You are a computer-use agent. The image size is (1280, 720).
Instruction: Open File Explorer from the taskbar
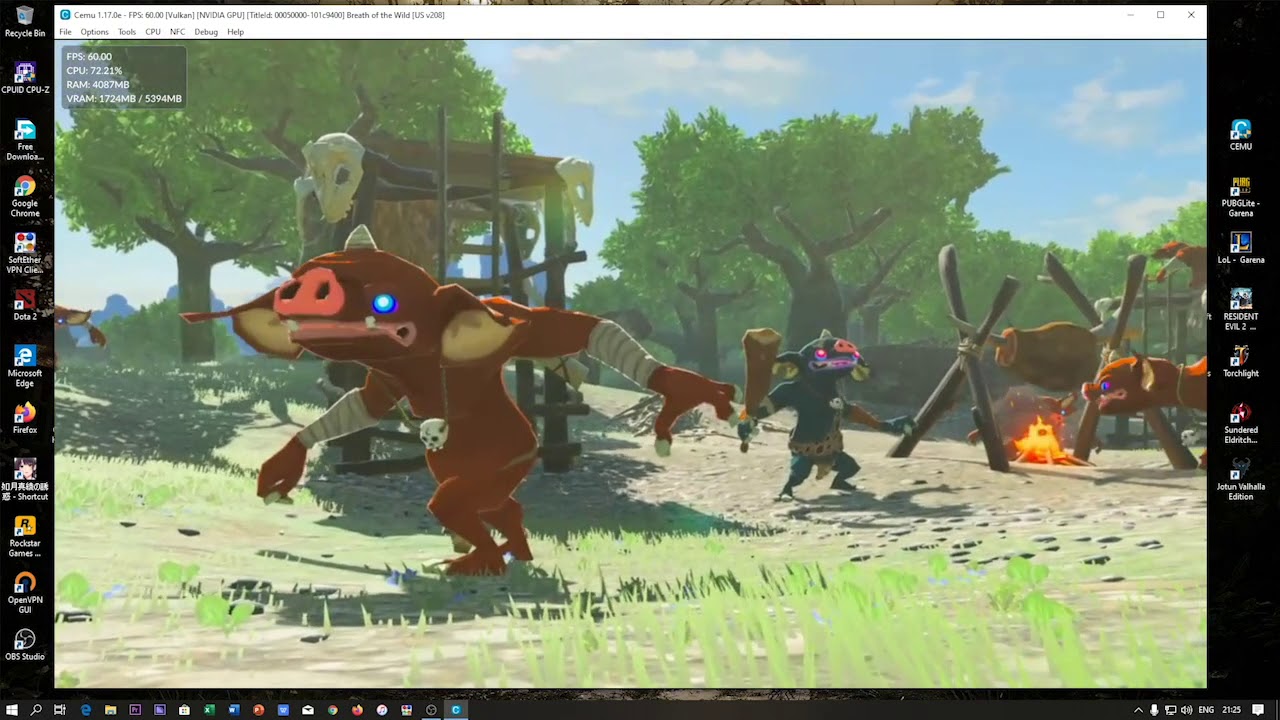coord(110,710)
